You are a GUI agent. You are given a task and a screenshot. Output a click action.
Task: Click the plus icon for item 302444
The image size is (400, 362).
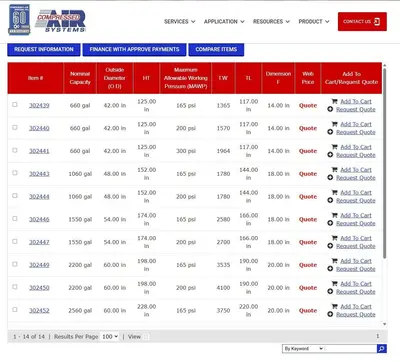tap(330, 200)
